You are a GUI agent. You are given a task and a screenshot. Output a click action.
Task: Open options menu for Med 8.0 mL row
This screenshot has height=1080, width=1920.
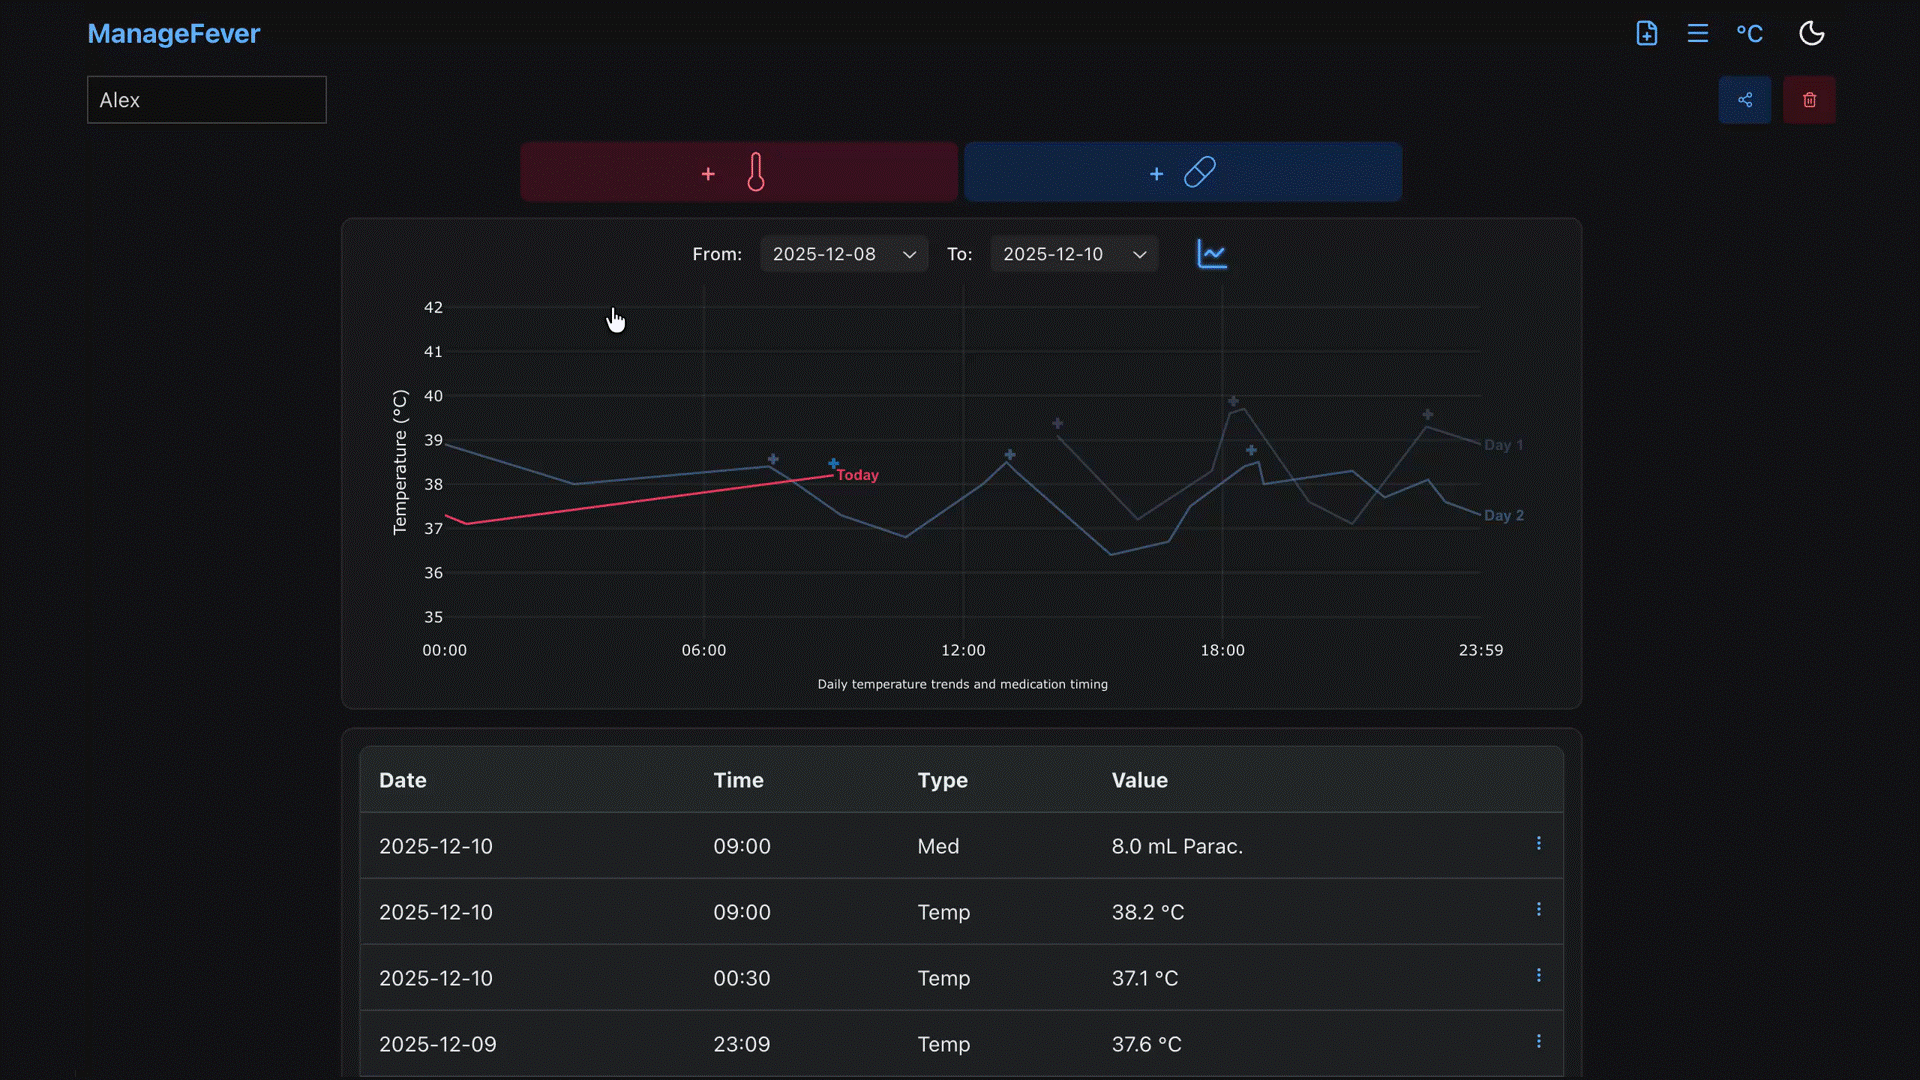point(1538,844)
